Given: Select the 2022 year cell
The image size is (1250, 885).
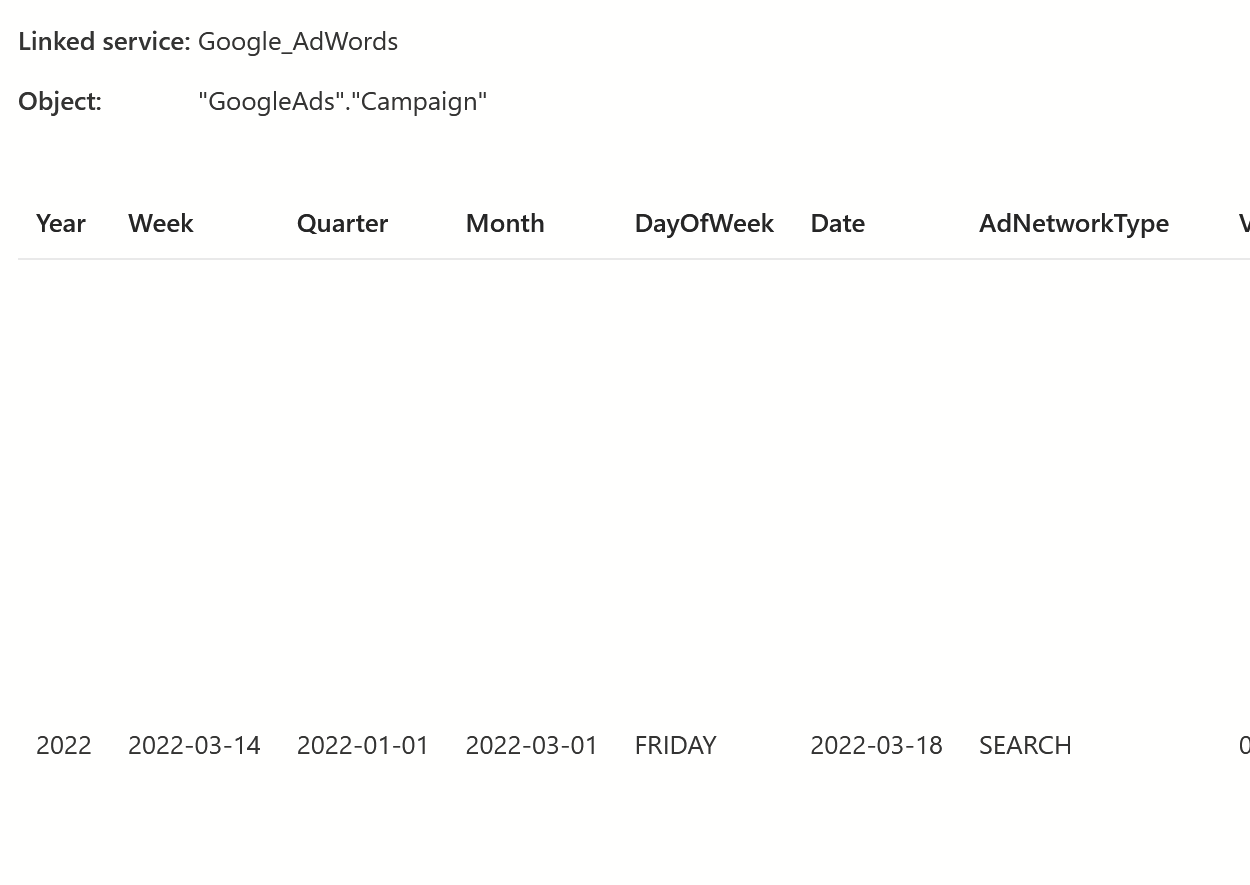Looking at the screenshot, I should pyautogui.click(x=64, y=745).
